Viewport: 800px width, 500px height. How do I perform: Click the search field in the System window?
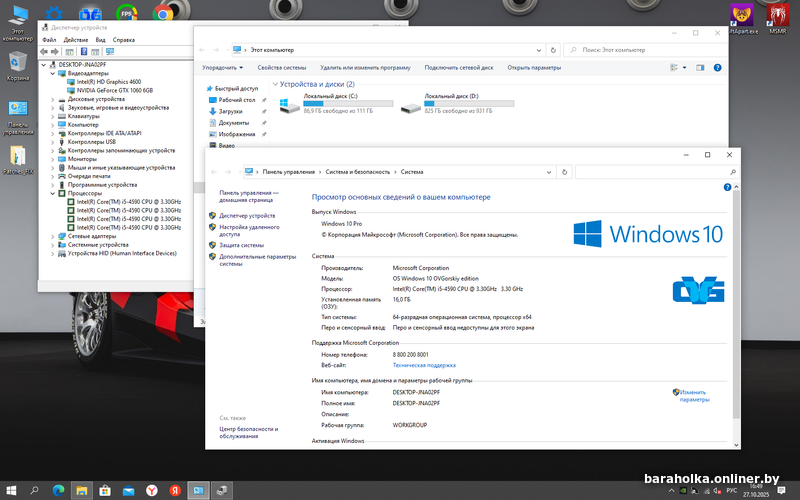[655, 172]
